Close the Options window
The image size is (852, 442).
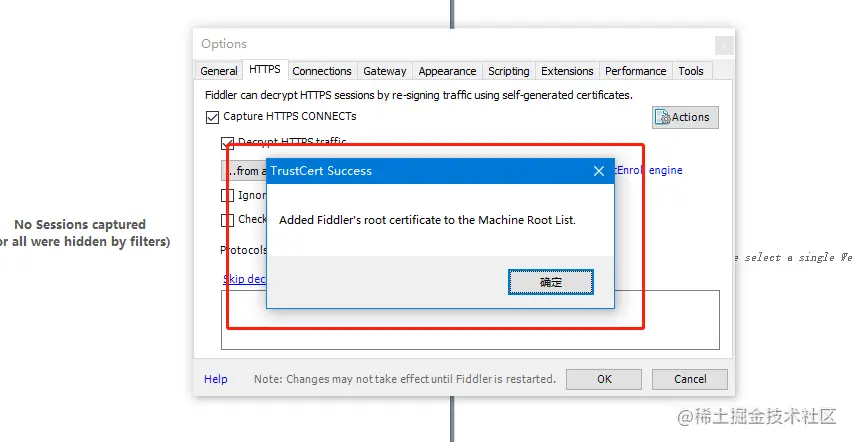(x=723, y=46)
